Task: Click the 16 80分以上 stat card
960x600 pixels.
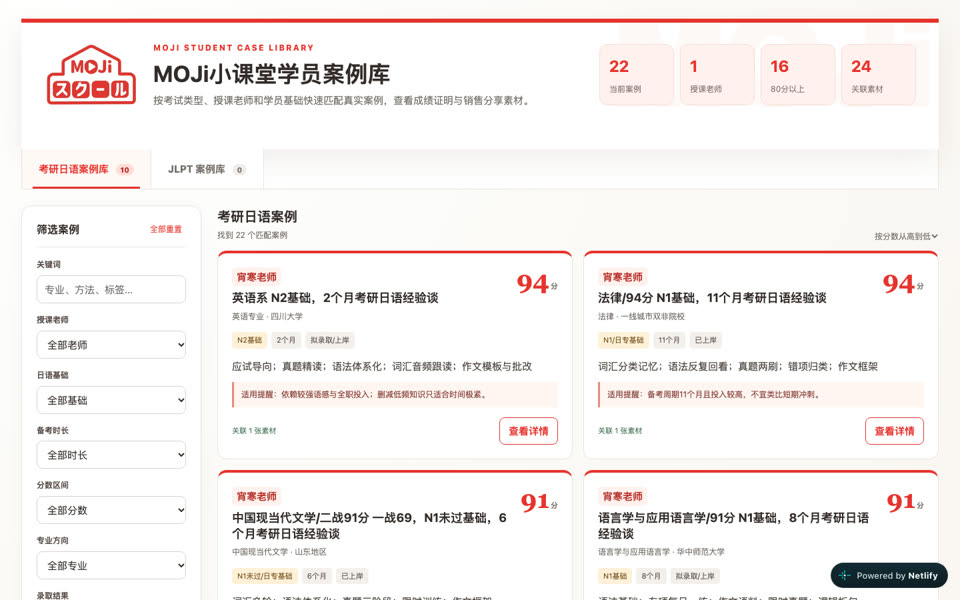Action: click(x=798, y=75)
